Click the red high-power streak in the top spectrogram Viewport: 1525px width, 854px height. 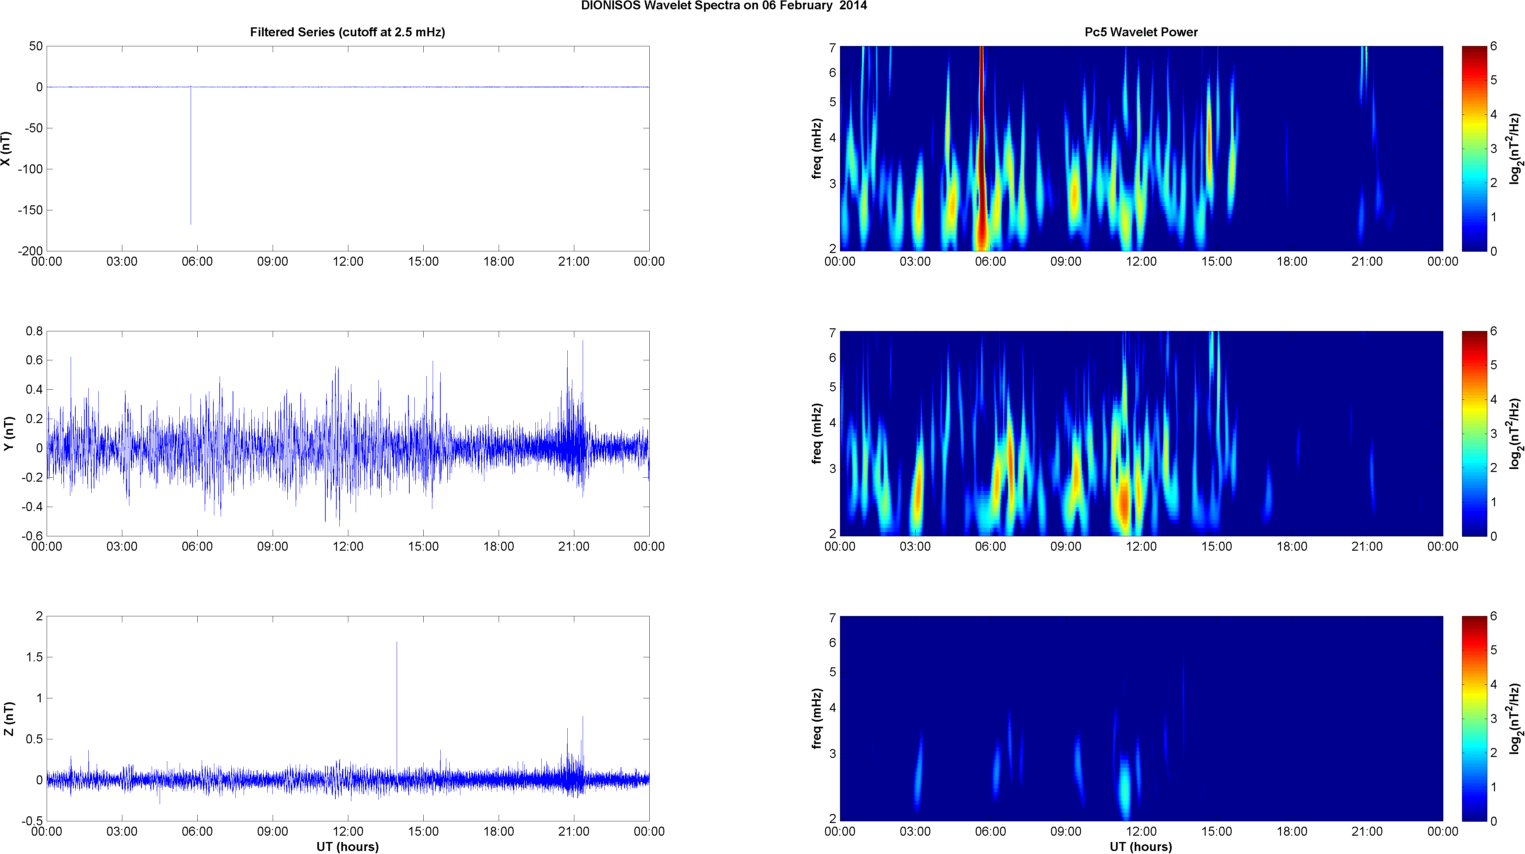coord(981,148)
